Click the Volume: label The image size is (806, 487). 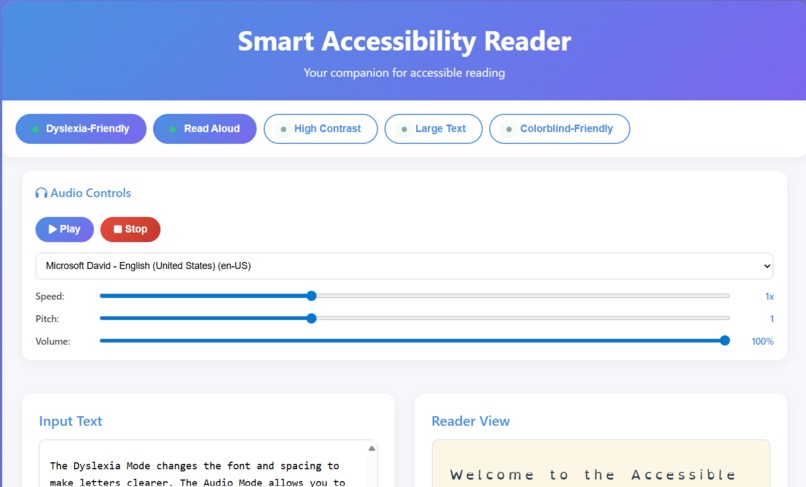(52, 341)
